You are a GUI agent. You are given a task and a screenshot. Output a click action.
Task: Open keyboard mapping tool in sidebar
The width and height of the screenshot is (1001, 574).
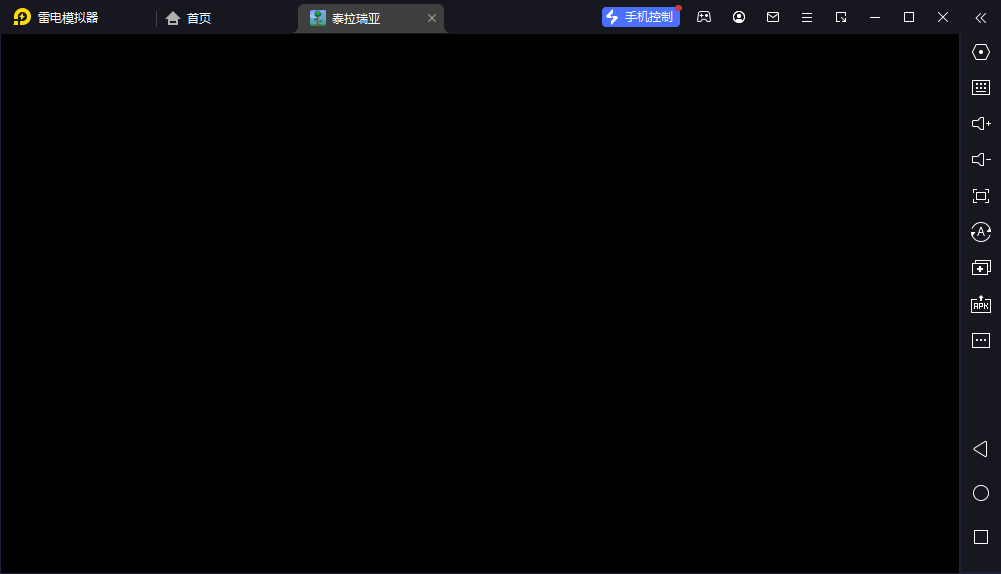(981, 87)
